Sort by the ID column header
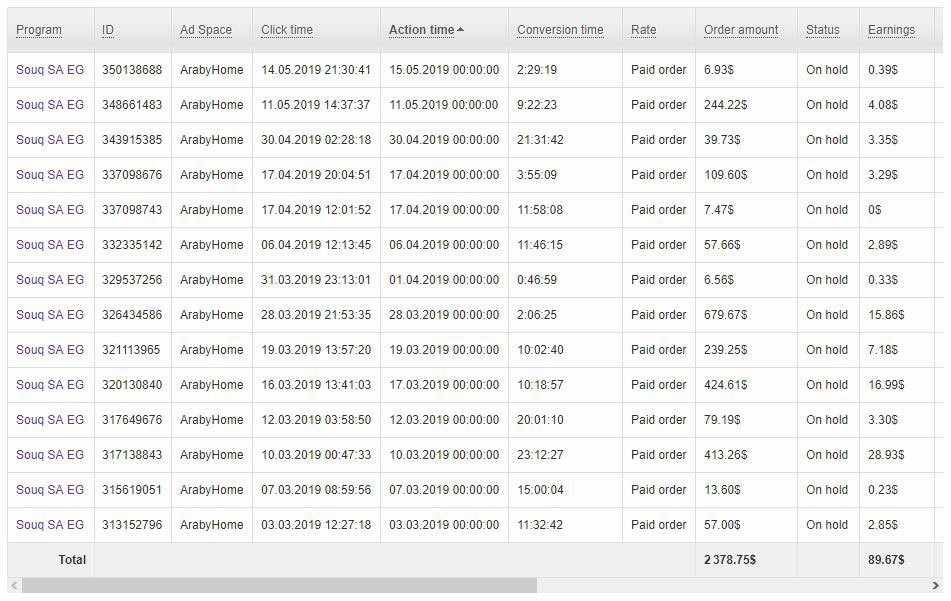 [x=108, y=30]
